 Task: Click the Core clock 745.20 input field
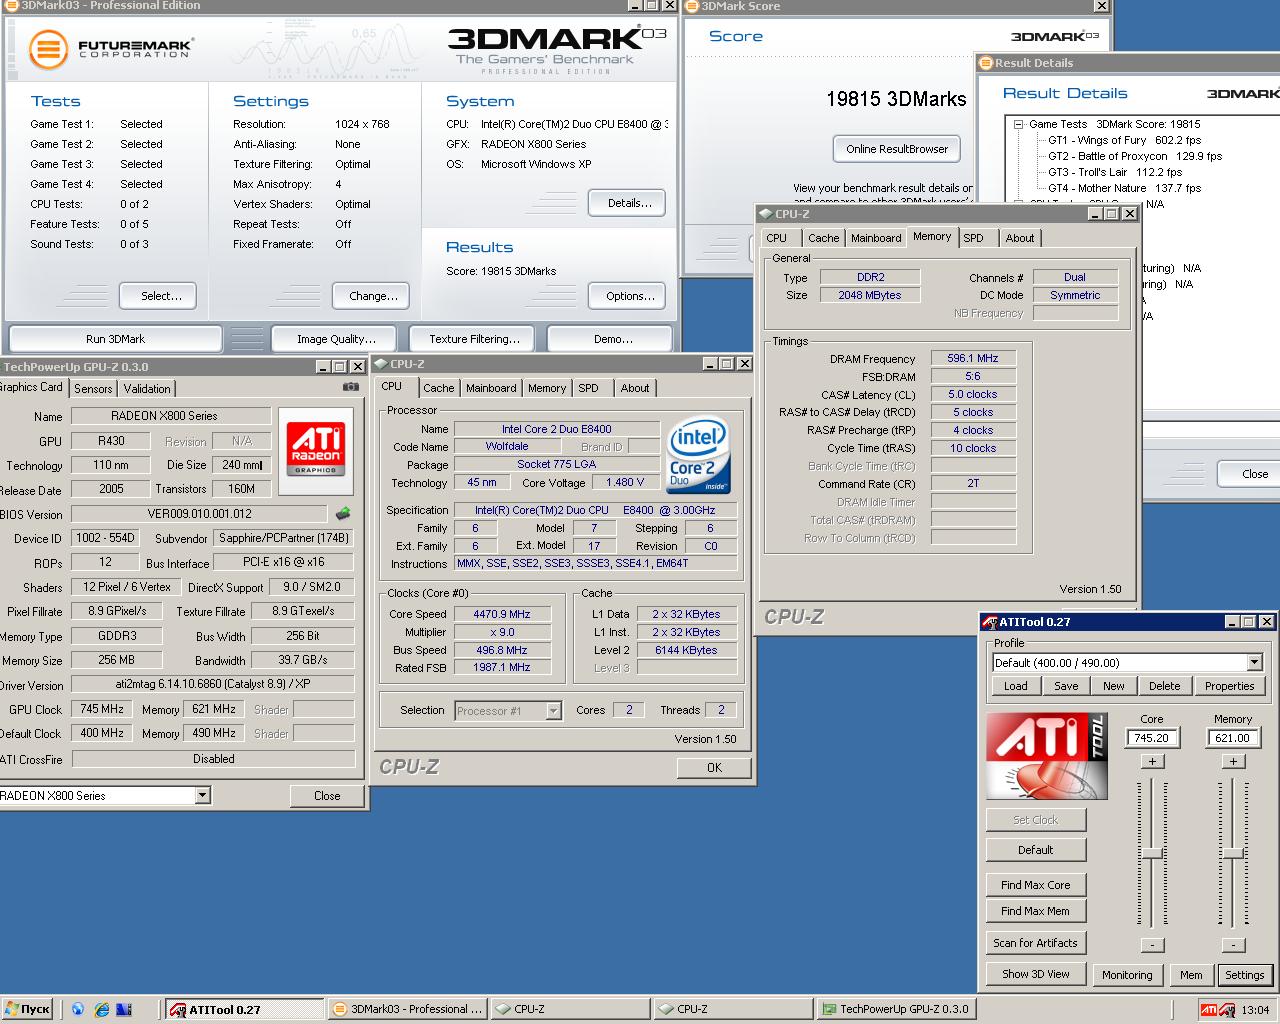click(1152, 738)
